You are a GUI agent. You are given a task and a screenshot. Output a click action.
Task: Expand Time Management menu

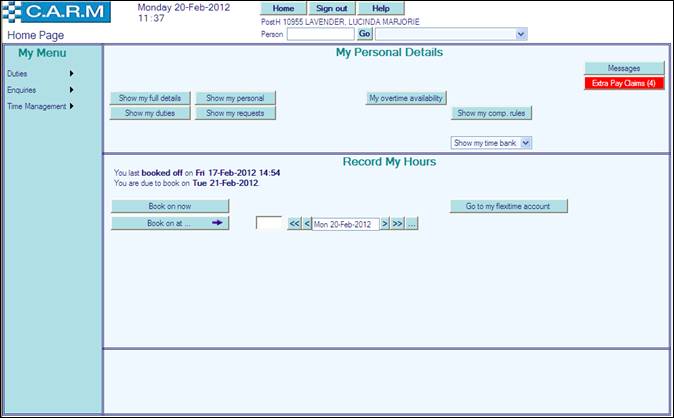pos(40,106)
